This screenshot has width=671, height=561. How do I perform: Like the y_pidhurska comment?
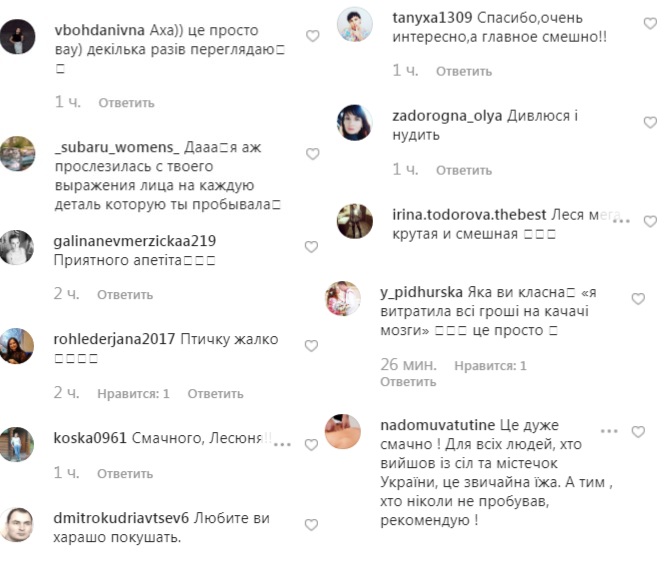click(638, 299)
